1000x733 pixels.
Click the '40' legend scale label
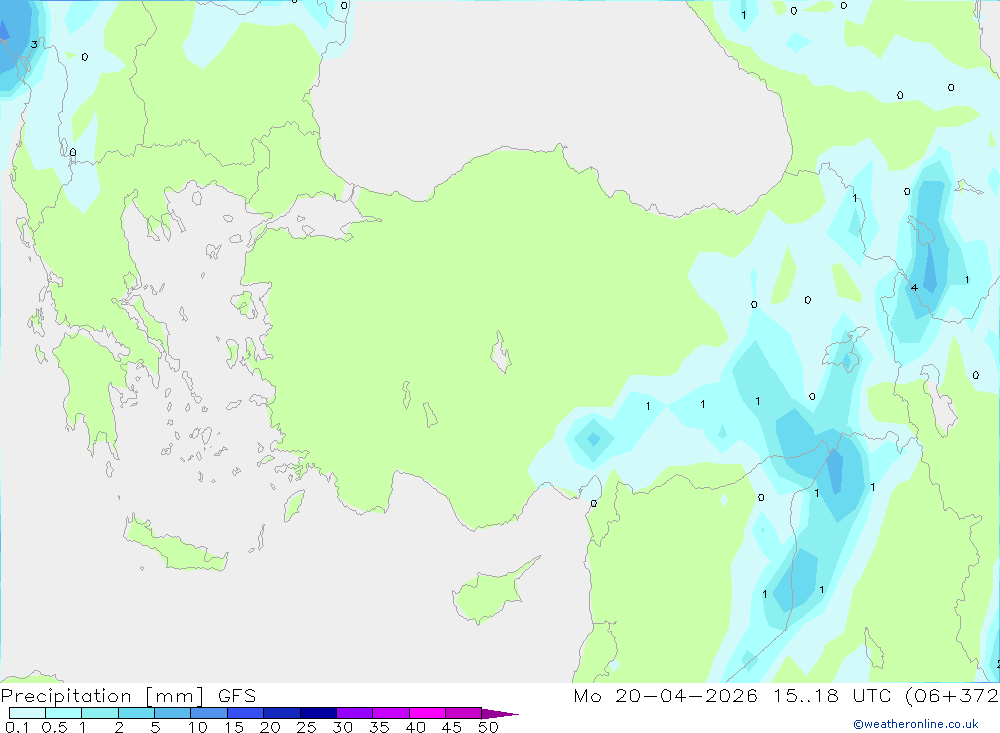[415, 727]
